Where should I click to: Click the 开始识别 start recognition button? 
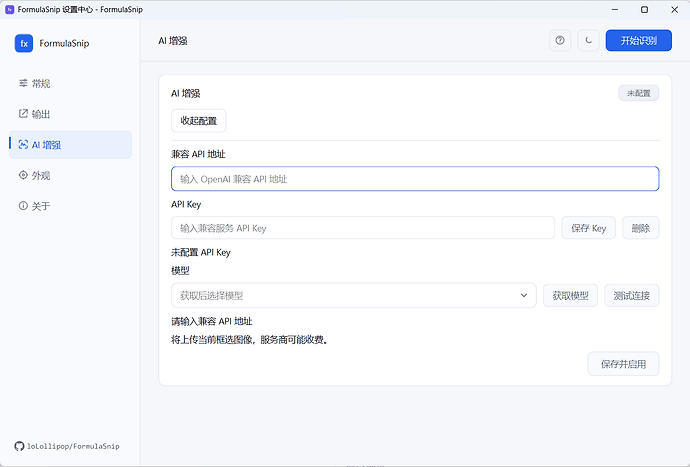pos(639,40)
